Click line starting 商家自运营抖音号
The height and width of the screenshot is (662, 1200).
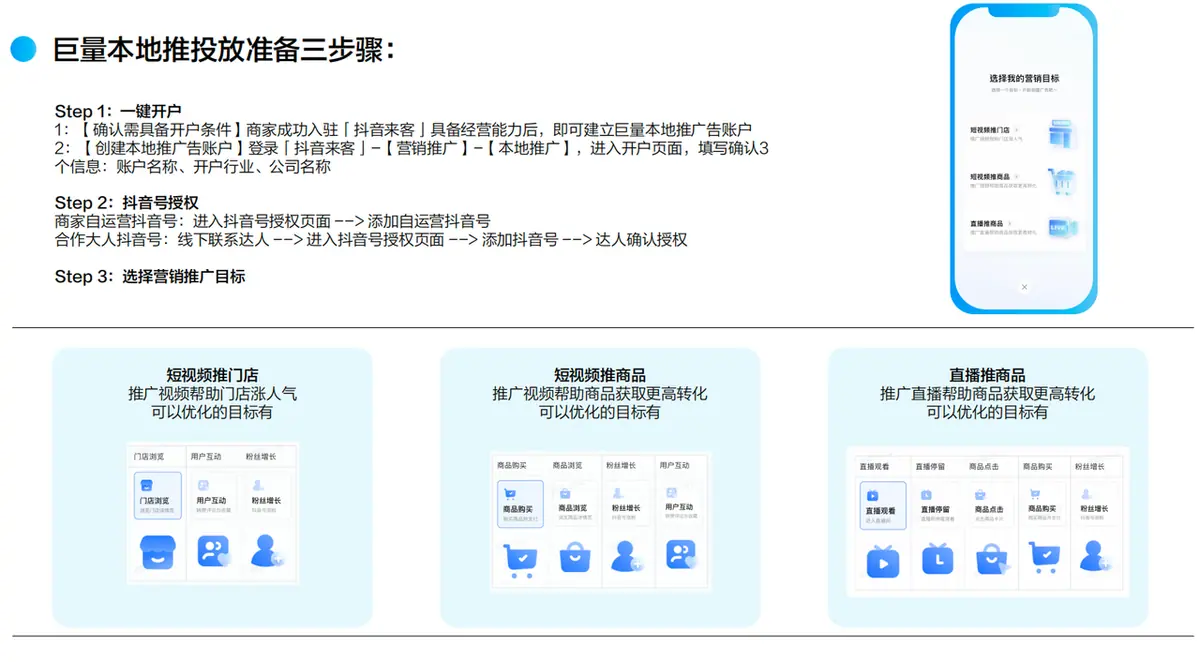pos(273,221)
